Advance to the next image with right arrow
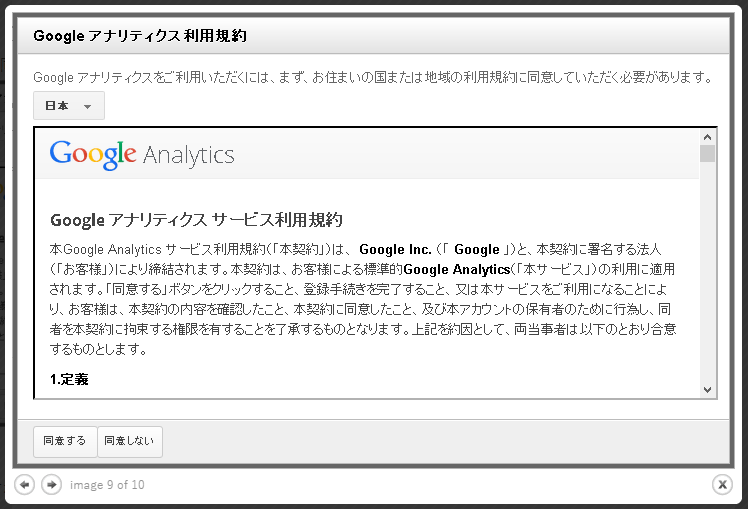This screenshot has height=509, width=748. point(52,485)
